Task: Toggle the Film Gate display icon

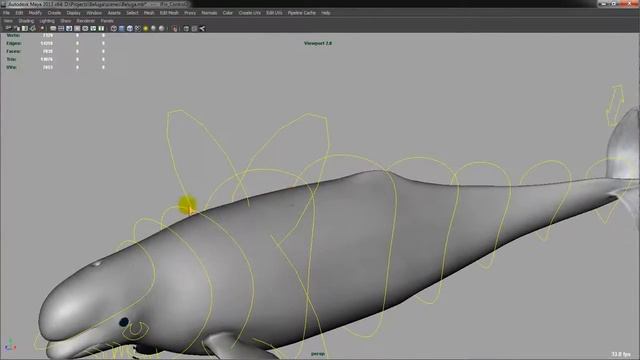Action: click(x=61, y=29)
